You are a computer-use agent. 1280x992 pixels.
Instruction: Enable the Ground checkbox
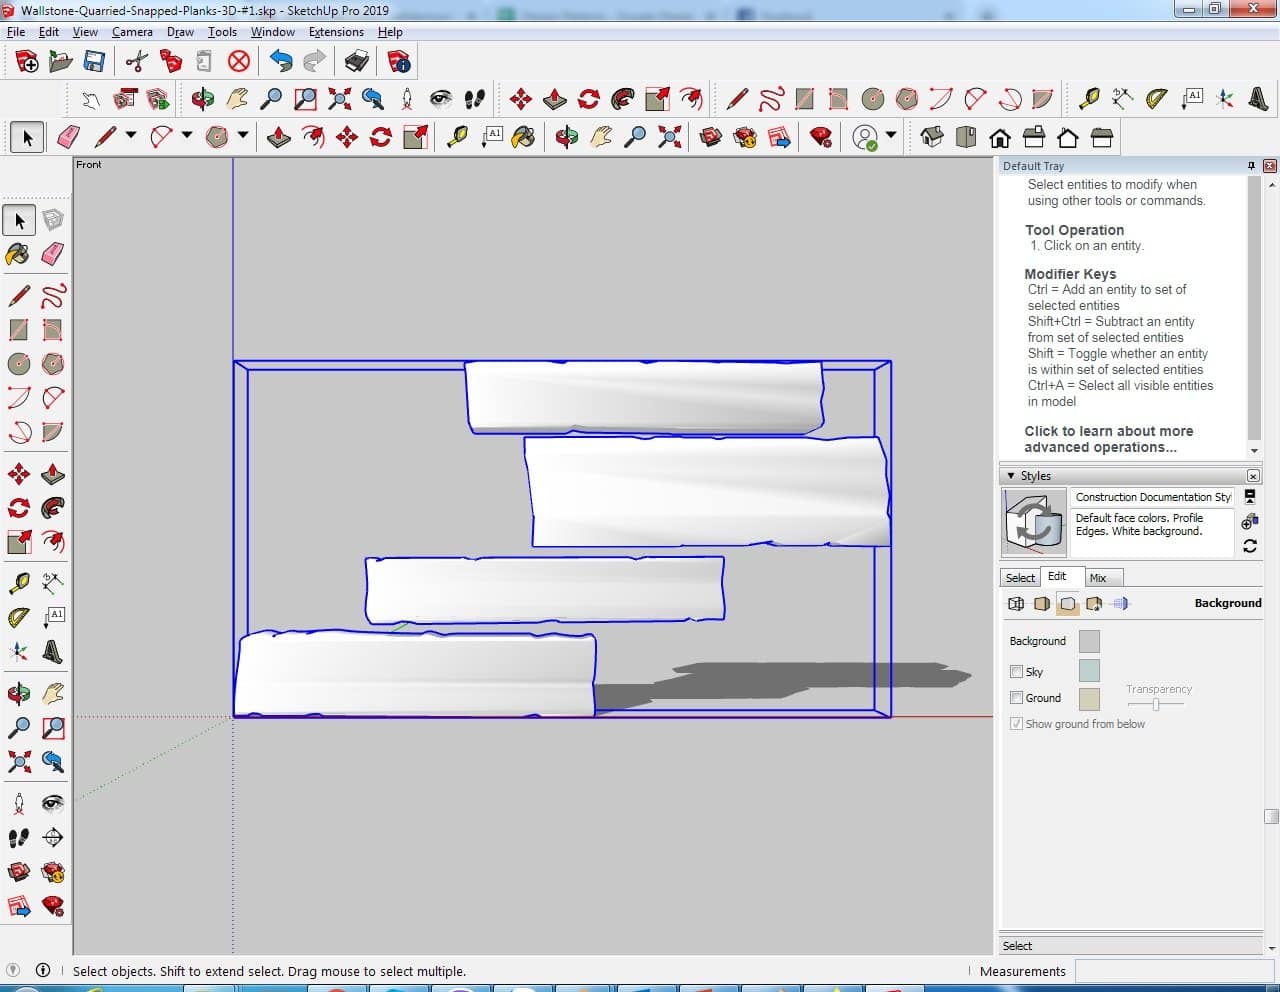click(x=1016, y=698)
